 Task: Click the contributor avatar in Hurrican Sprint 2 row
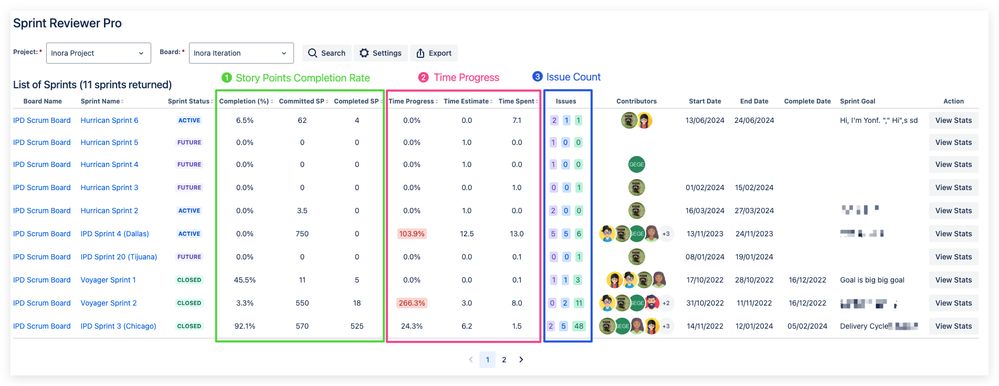click(x=636, y=211)
